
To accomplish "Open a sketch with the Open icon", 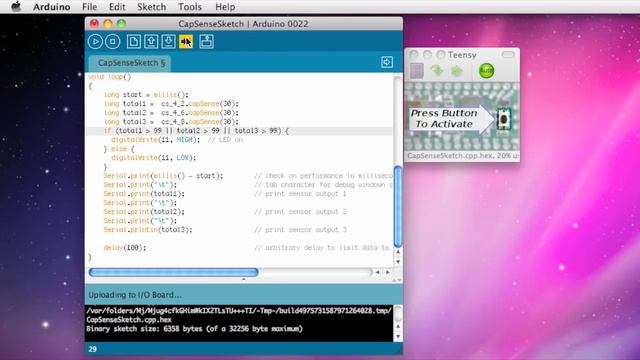I will [151, 42].
